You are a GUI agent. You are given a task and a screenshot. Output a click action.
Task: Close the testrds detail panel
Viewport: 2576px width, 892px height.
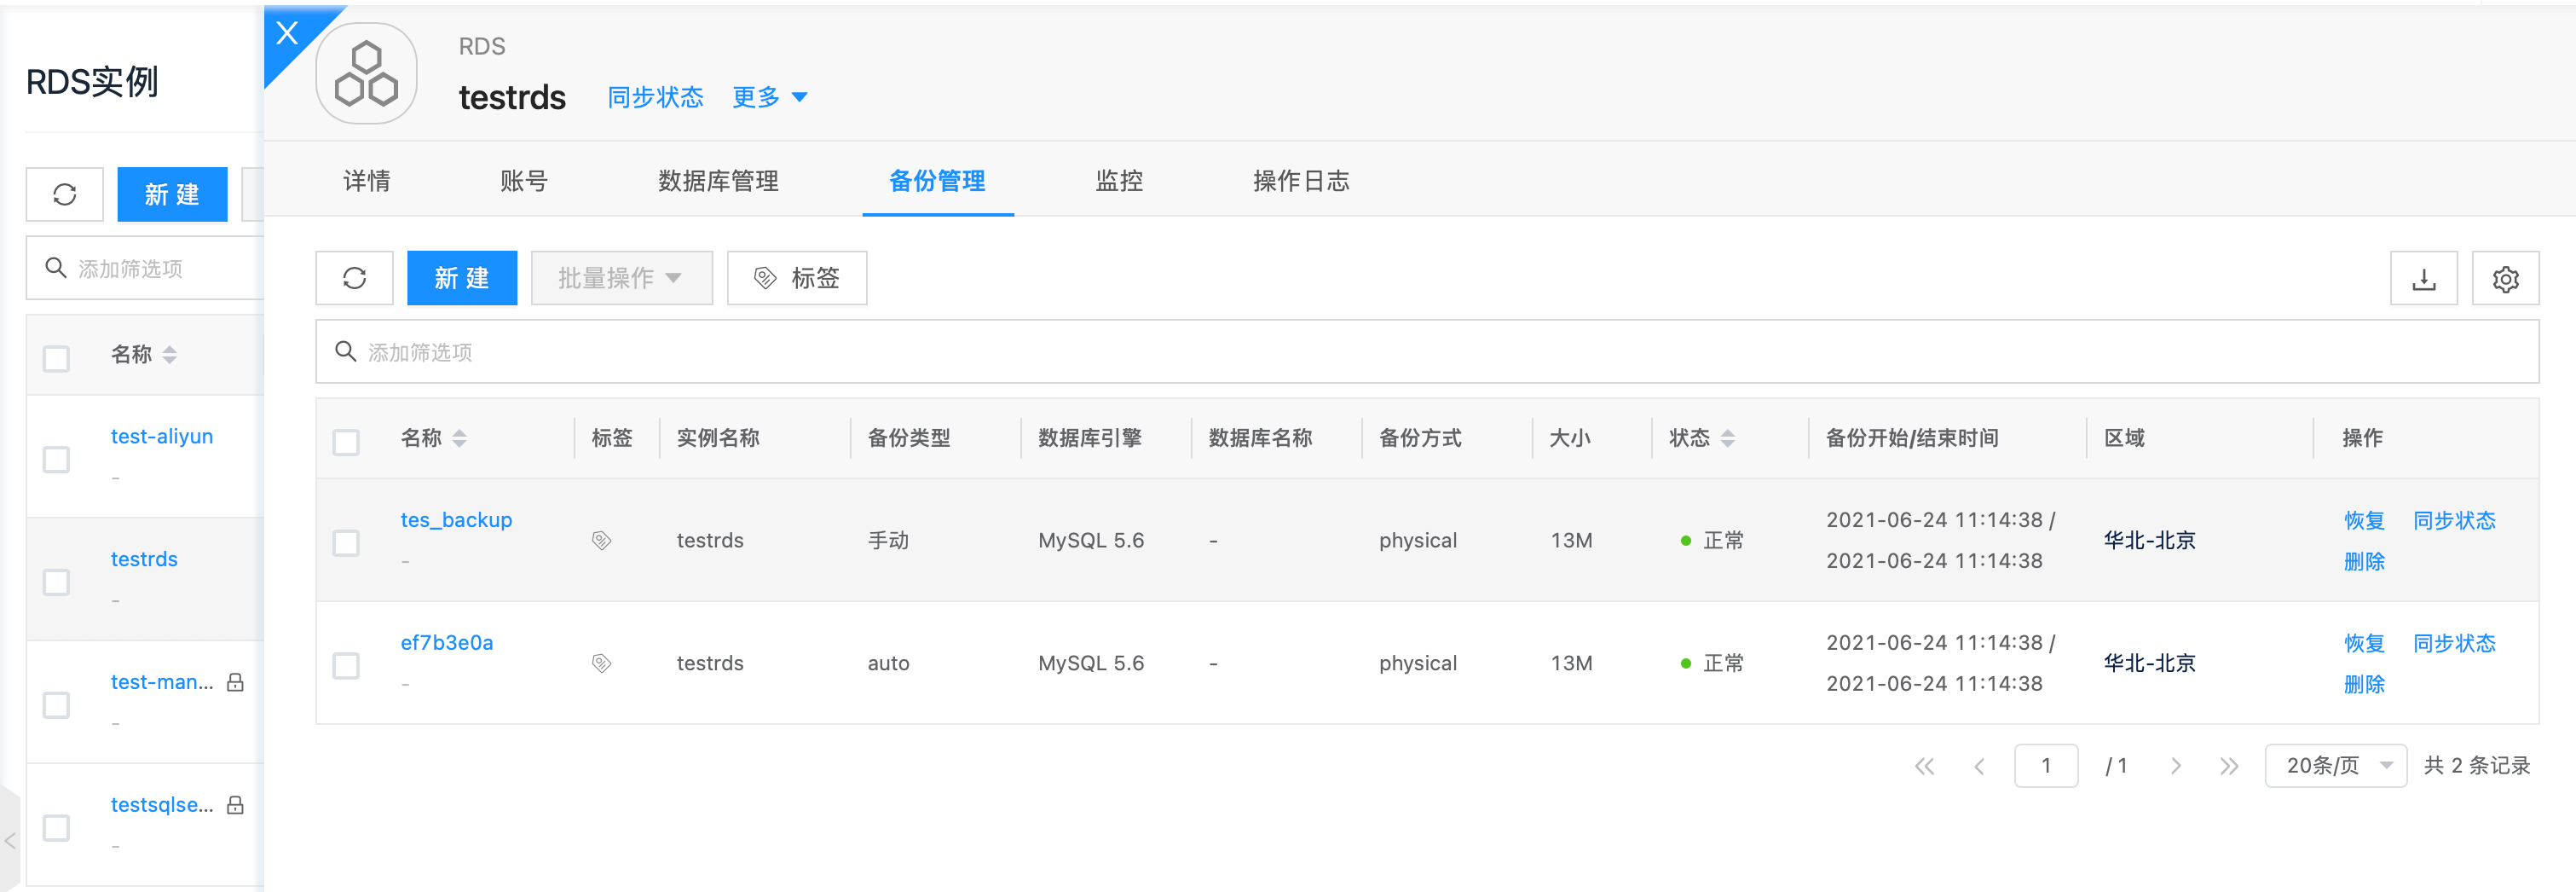(287, 33)
